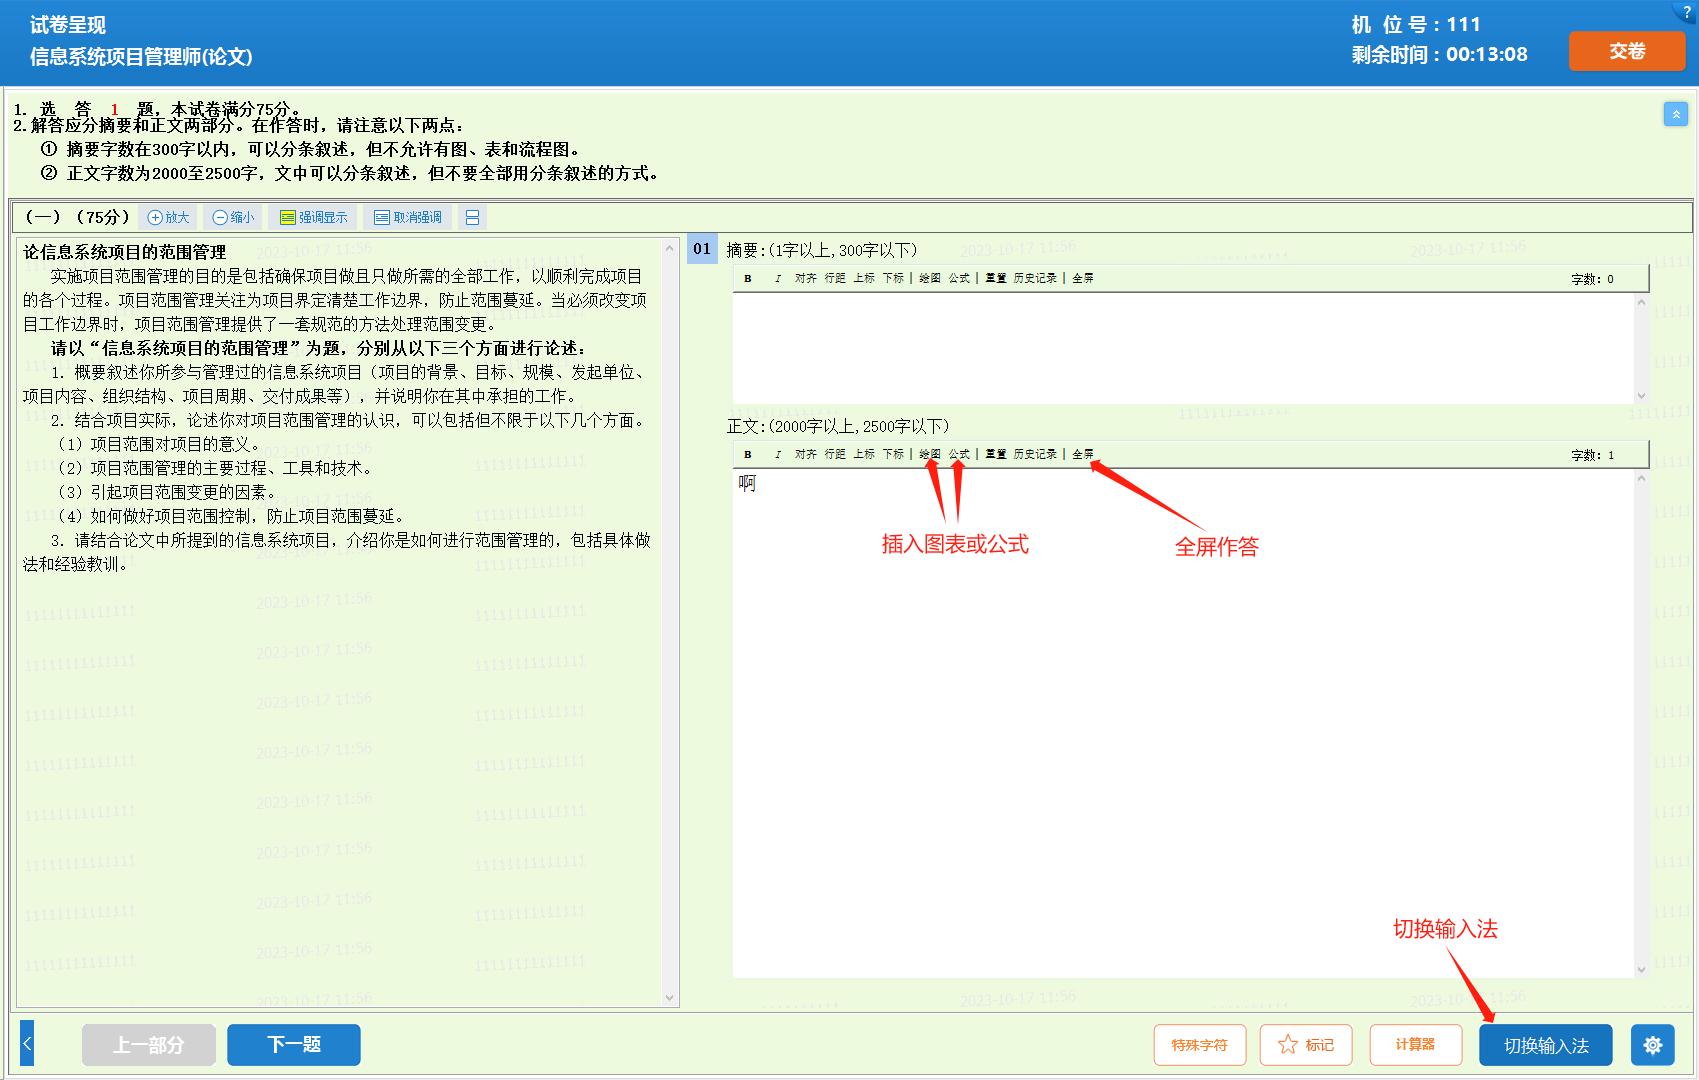Open 行距 line spacing in 摘要 toolbar
1699x1080 pixels.
coord(835,278)
